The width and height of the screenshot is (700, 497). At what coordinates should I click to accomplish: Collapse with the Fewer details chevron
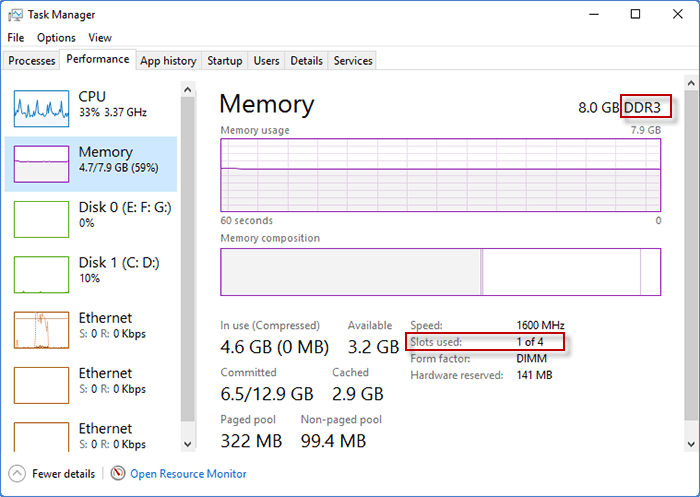tap(18, 473)
